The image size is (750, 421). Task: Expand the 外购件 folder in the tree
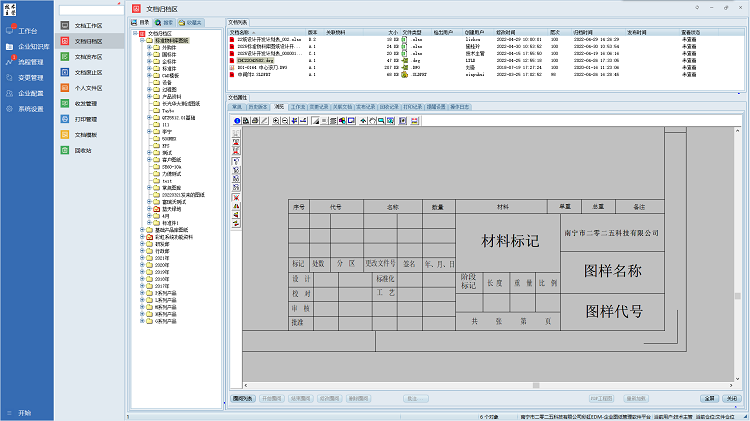149,48
